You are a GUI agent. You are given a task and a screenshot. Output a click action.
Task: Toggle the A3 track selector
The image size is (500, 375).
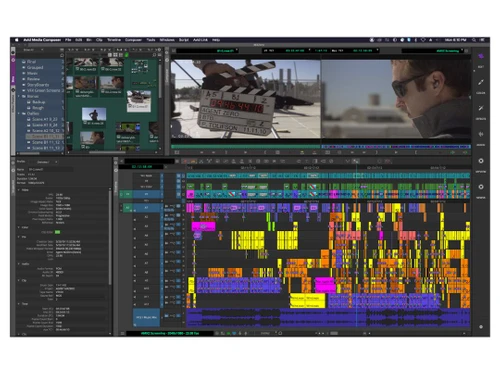pyautogui.click(x=146, y=226)
